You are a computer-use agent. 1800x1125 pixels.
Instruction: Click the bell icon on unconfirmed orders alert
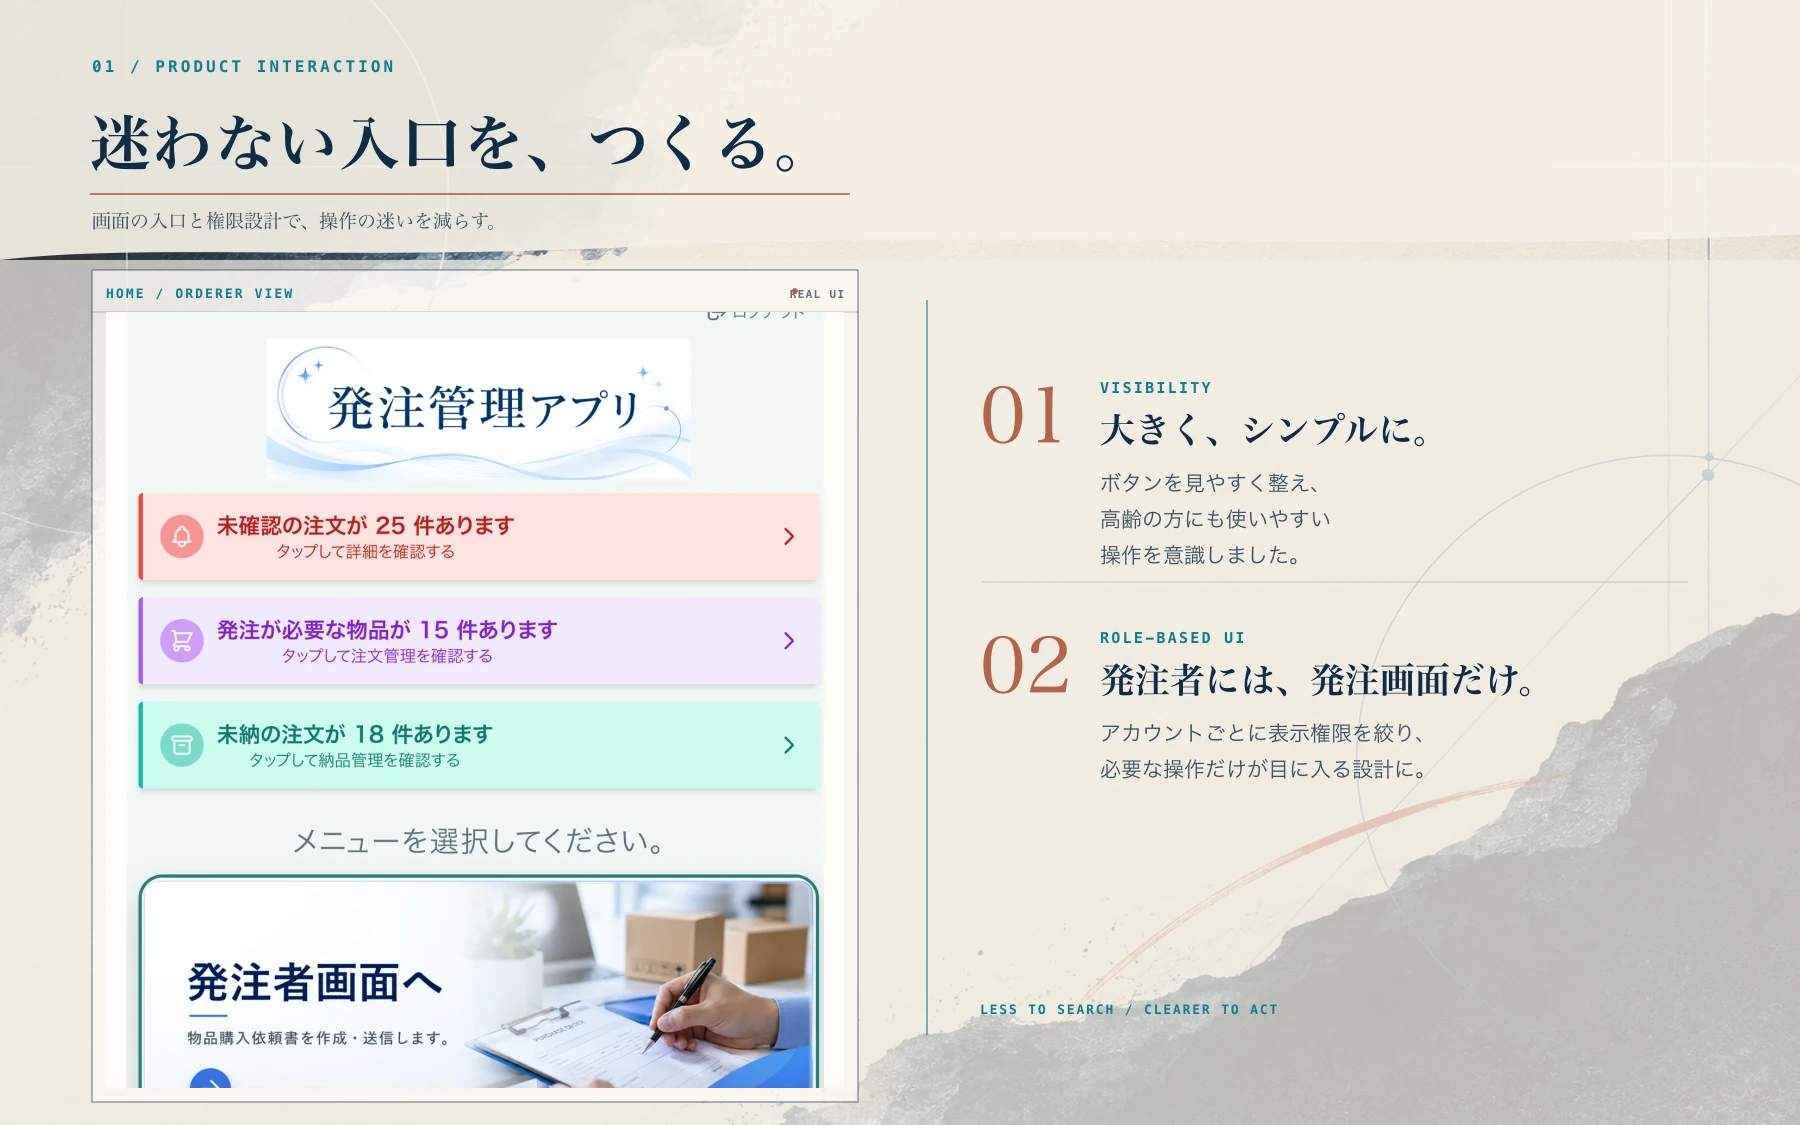[x=182, y=537]
